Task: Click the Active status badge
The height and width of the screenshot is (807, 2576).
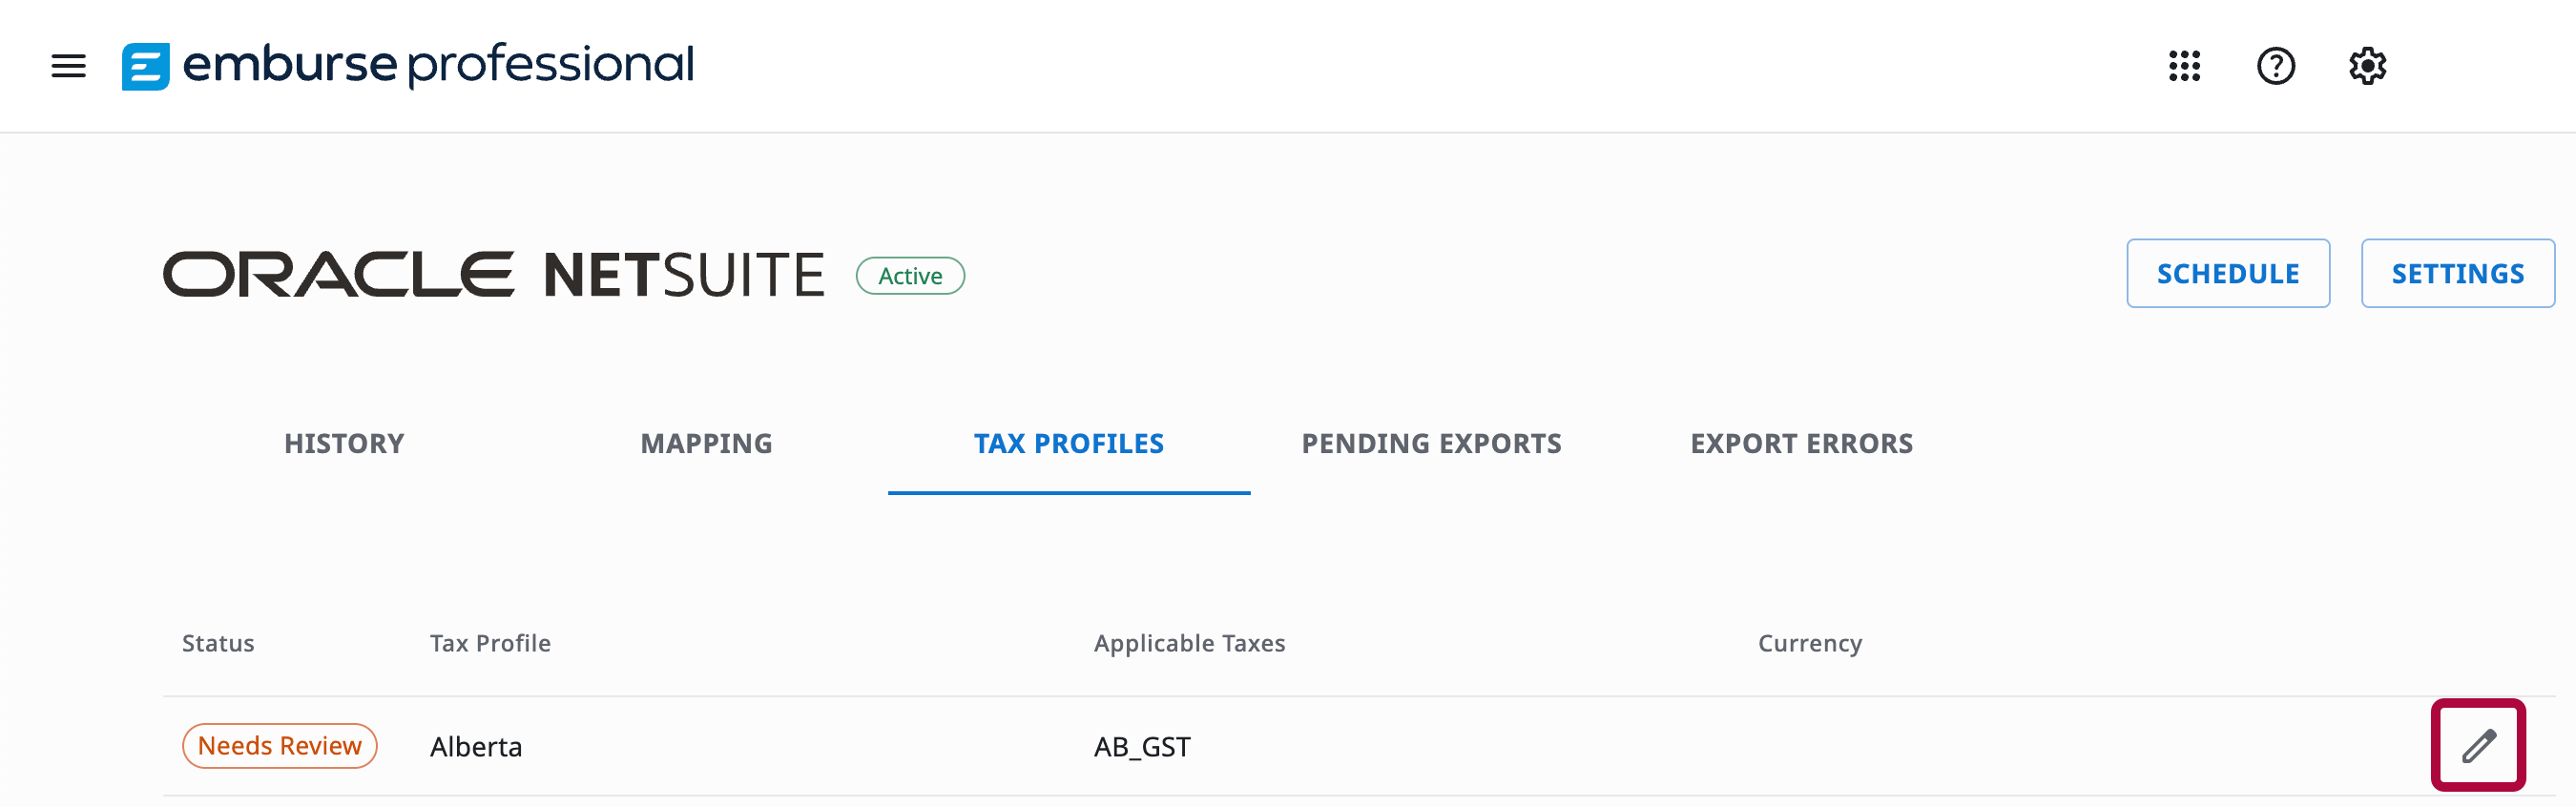Action: pyautogui.click(x=910, y=276)
